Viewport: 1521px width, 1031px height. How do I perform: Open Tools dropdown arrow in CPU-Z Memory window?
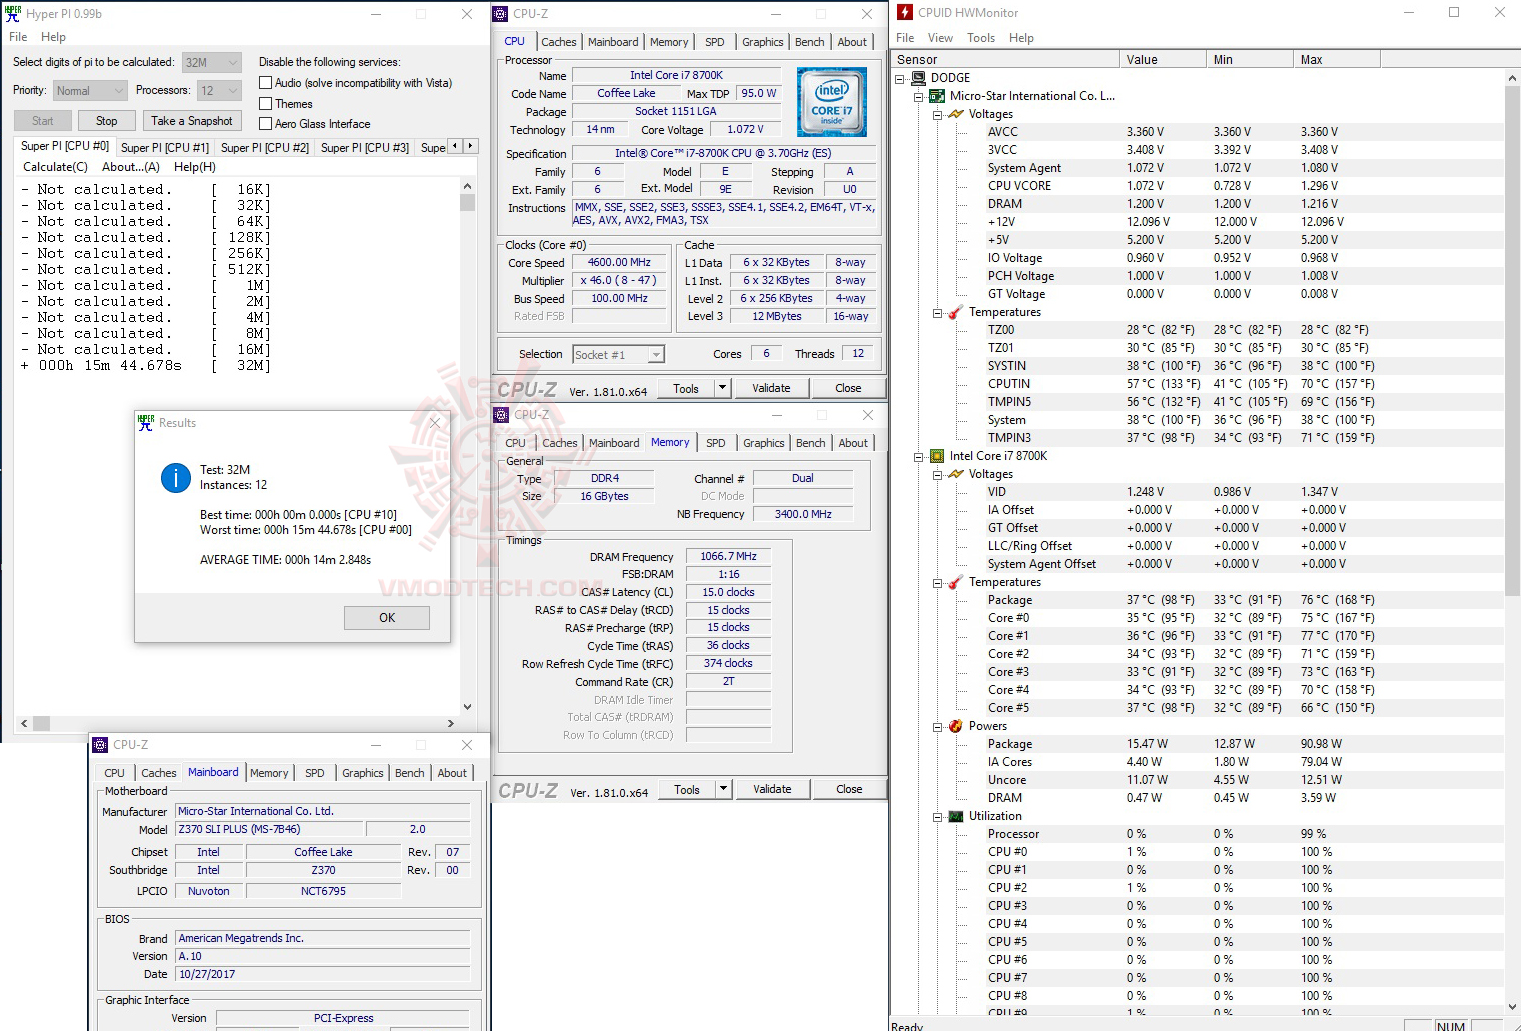pos(724,789)
